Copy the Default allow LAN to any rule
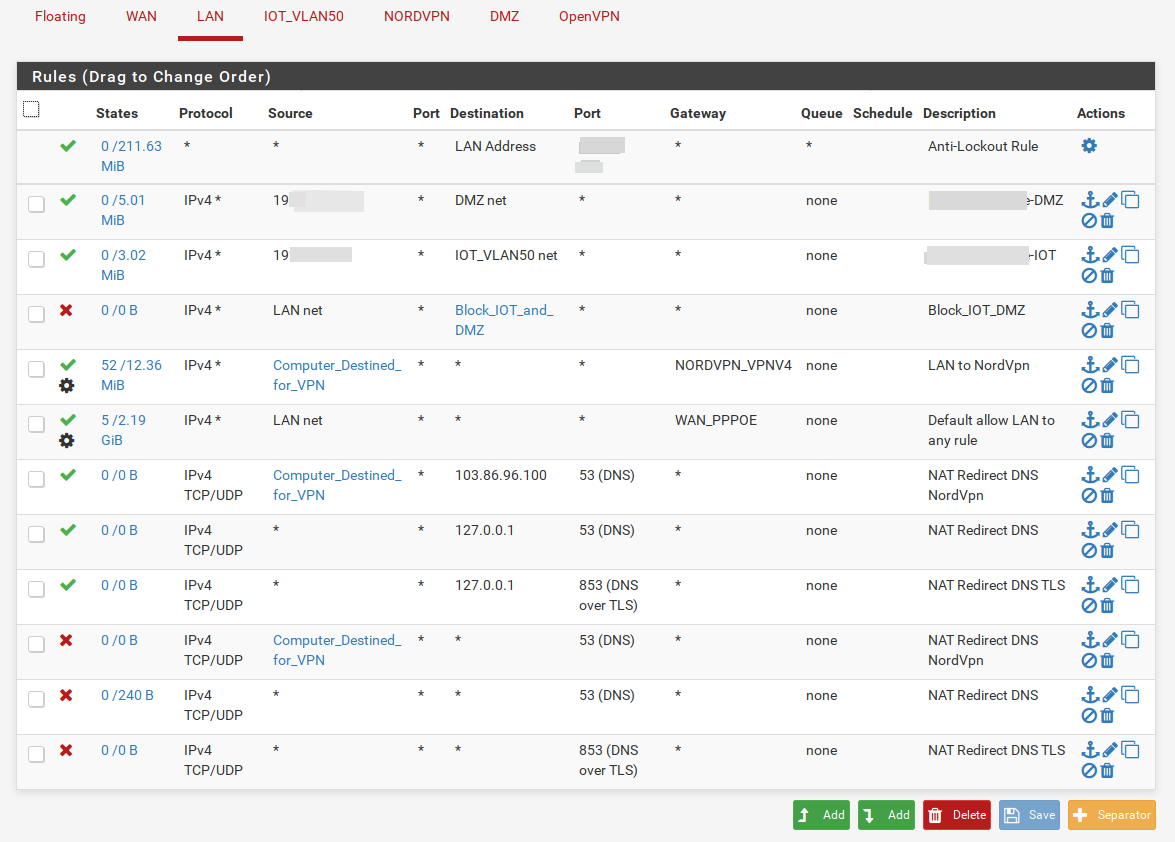Viewport: 1175px width, 842px height. point(1130,420)
